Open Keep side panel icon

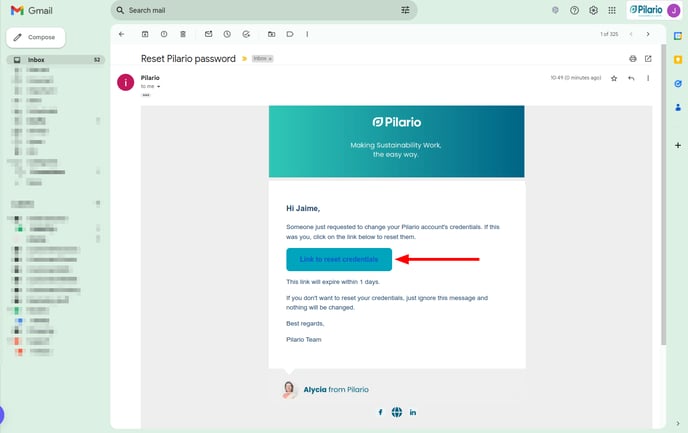[x=678, y=60]
